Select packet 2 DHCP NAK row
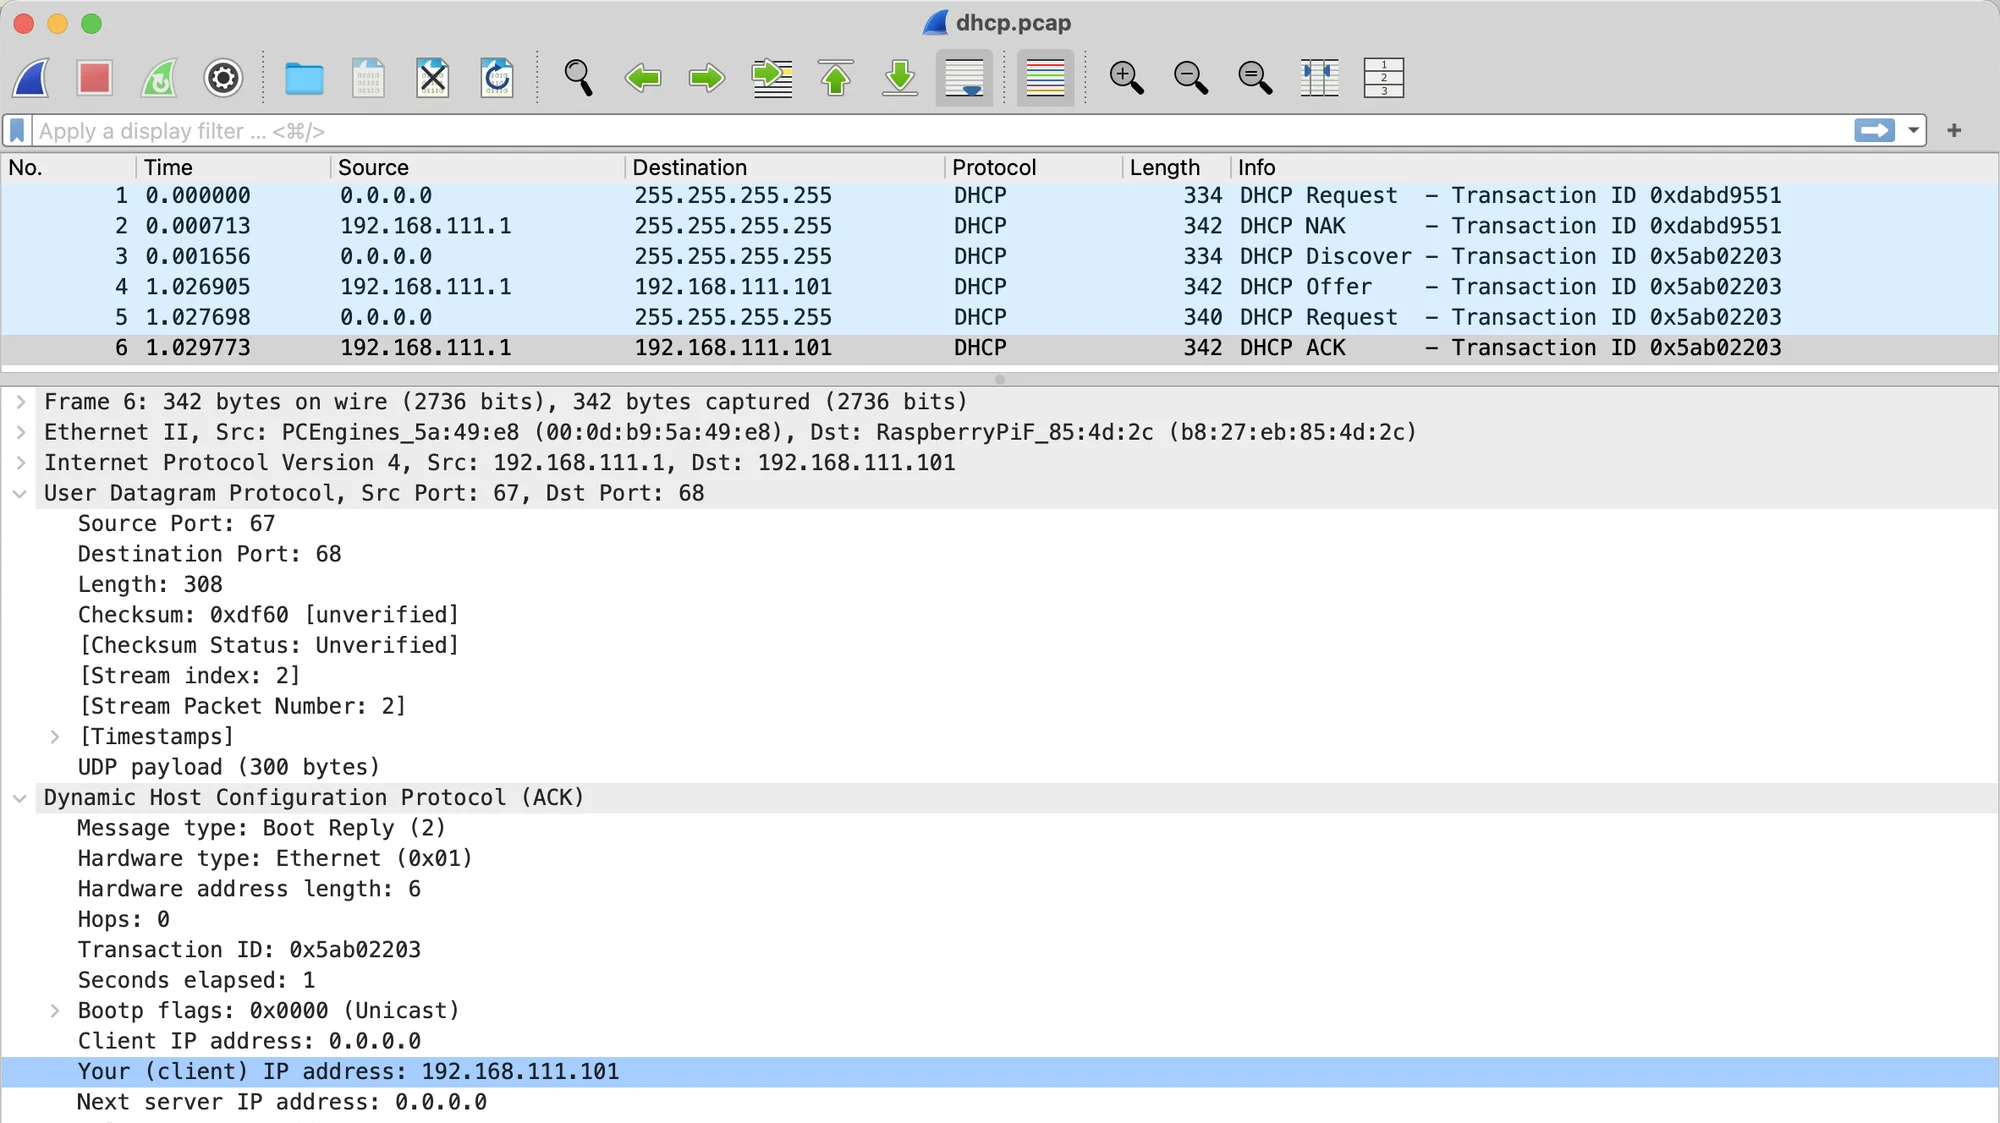 tap(1000, 226)
